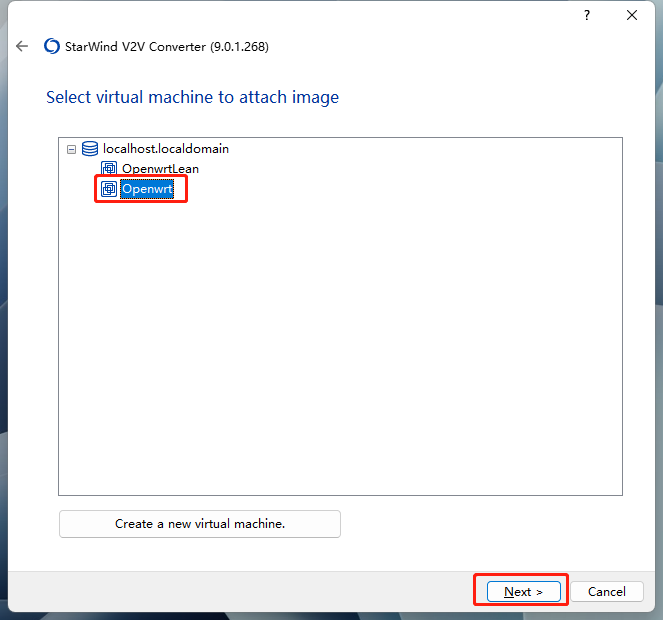This screenshot has width=663, height=620.
Task: Collapse the localhost.localdomain tree node
Action: [x=71, y=149]
